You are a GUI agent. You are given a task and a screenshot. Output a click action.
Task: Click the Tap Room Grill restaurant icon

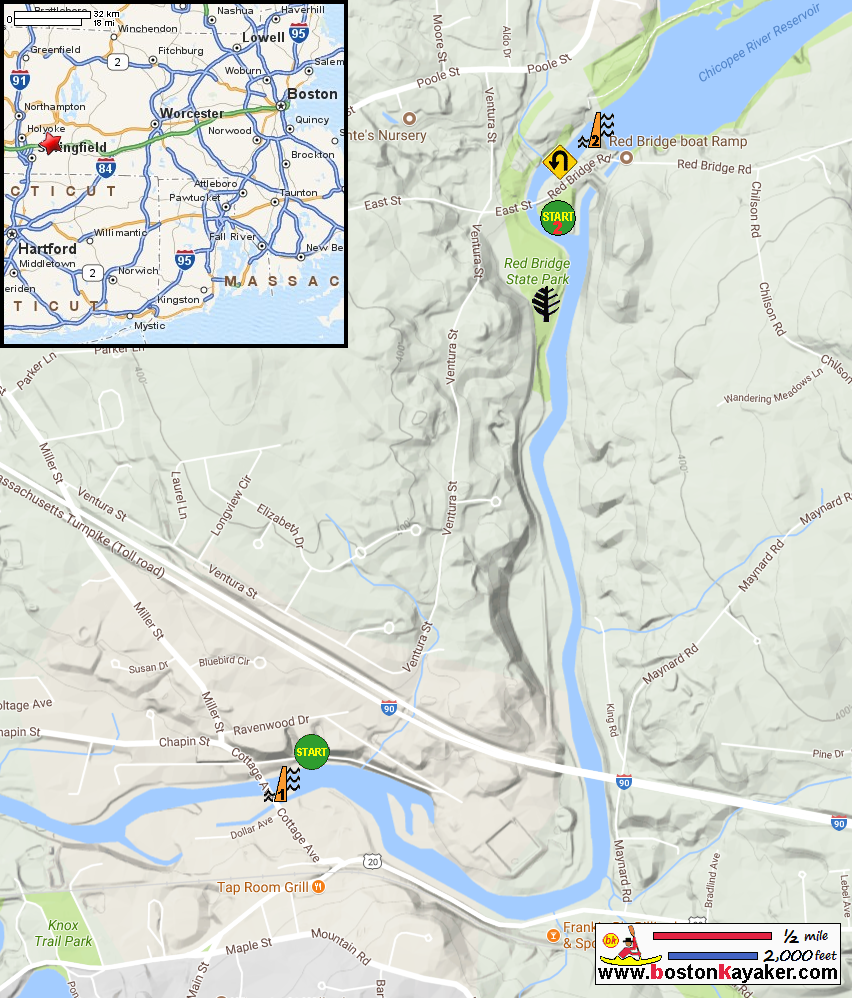tap(319, 887)
